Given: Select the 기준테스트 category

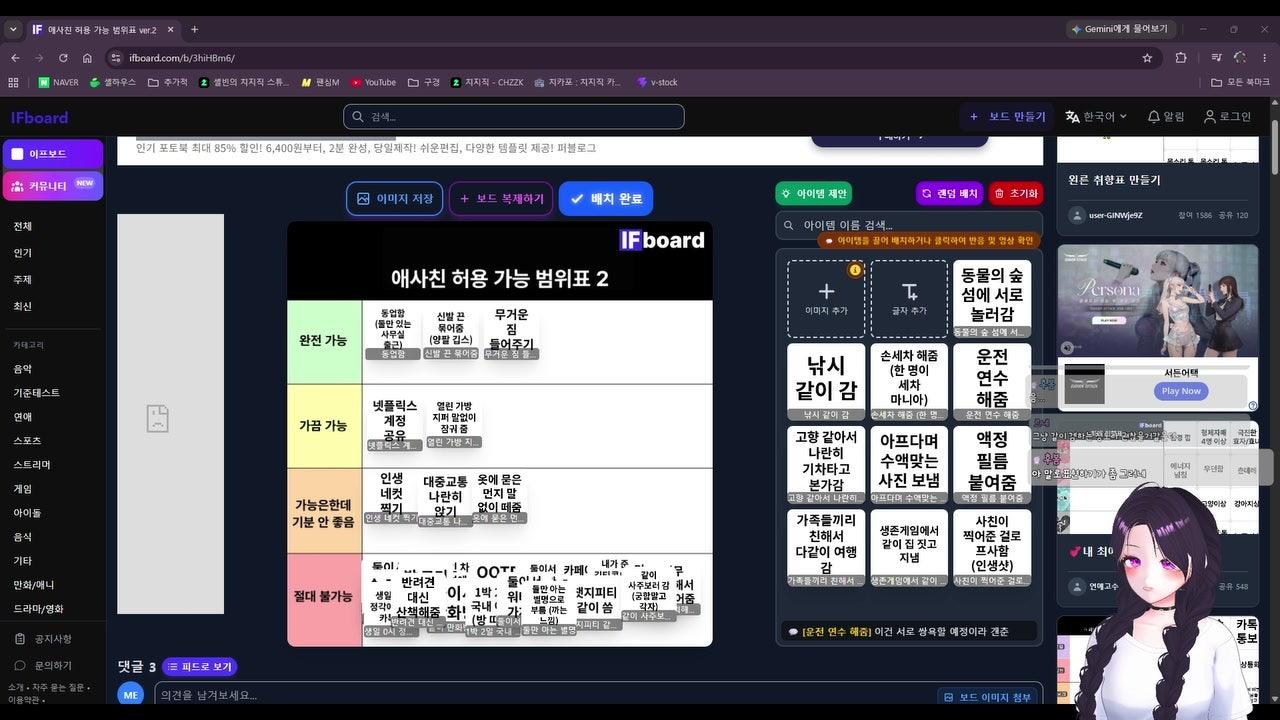Looking at the screenshot, I should [37, 393].
